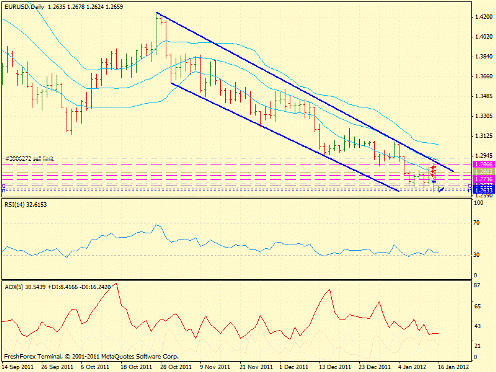This screenshot has height=372, width=496.
Task: Select ADX scale 21 axis label
Action: [477, 346]
